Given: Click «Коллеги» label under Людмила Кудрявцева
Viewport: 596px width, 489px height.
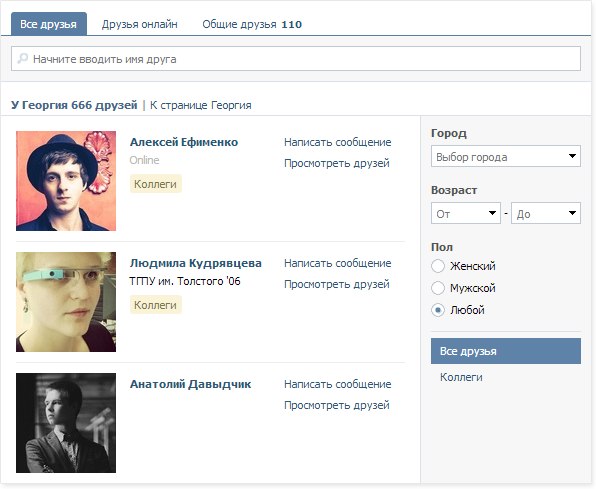Looking at the screenshot, I should tap(155, 305).
